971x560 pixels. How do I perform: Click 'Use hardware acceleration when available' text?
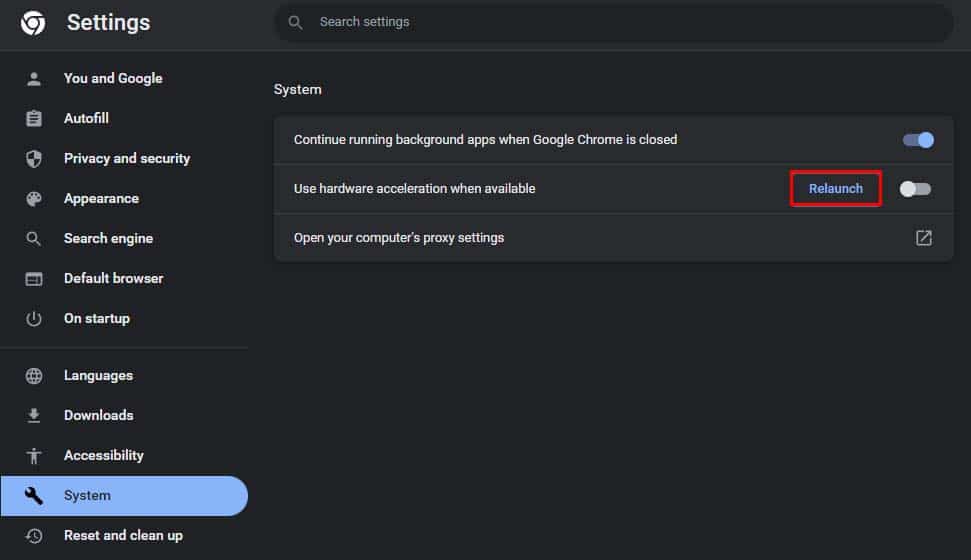coord(414,189)
